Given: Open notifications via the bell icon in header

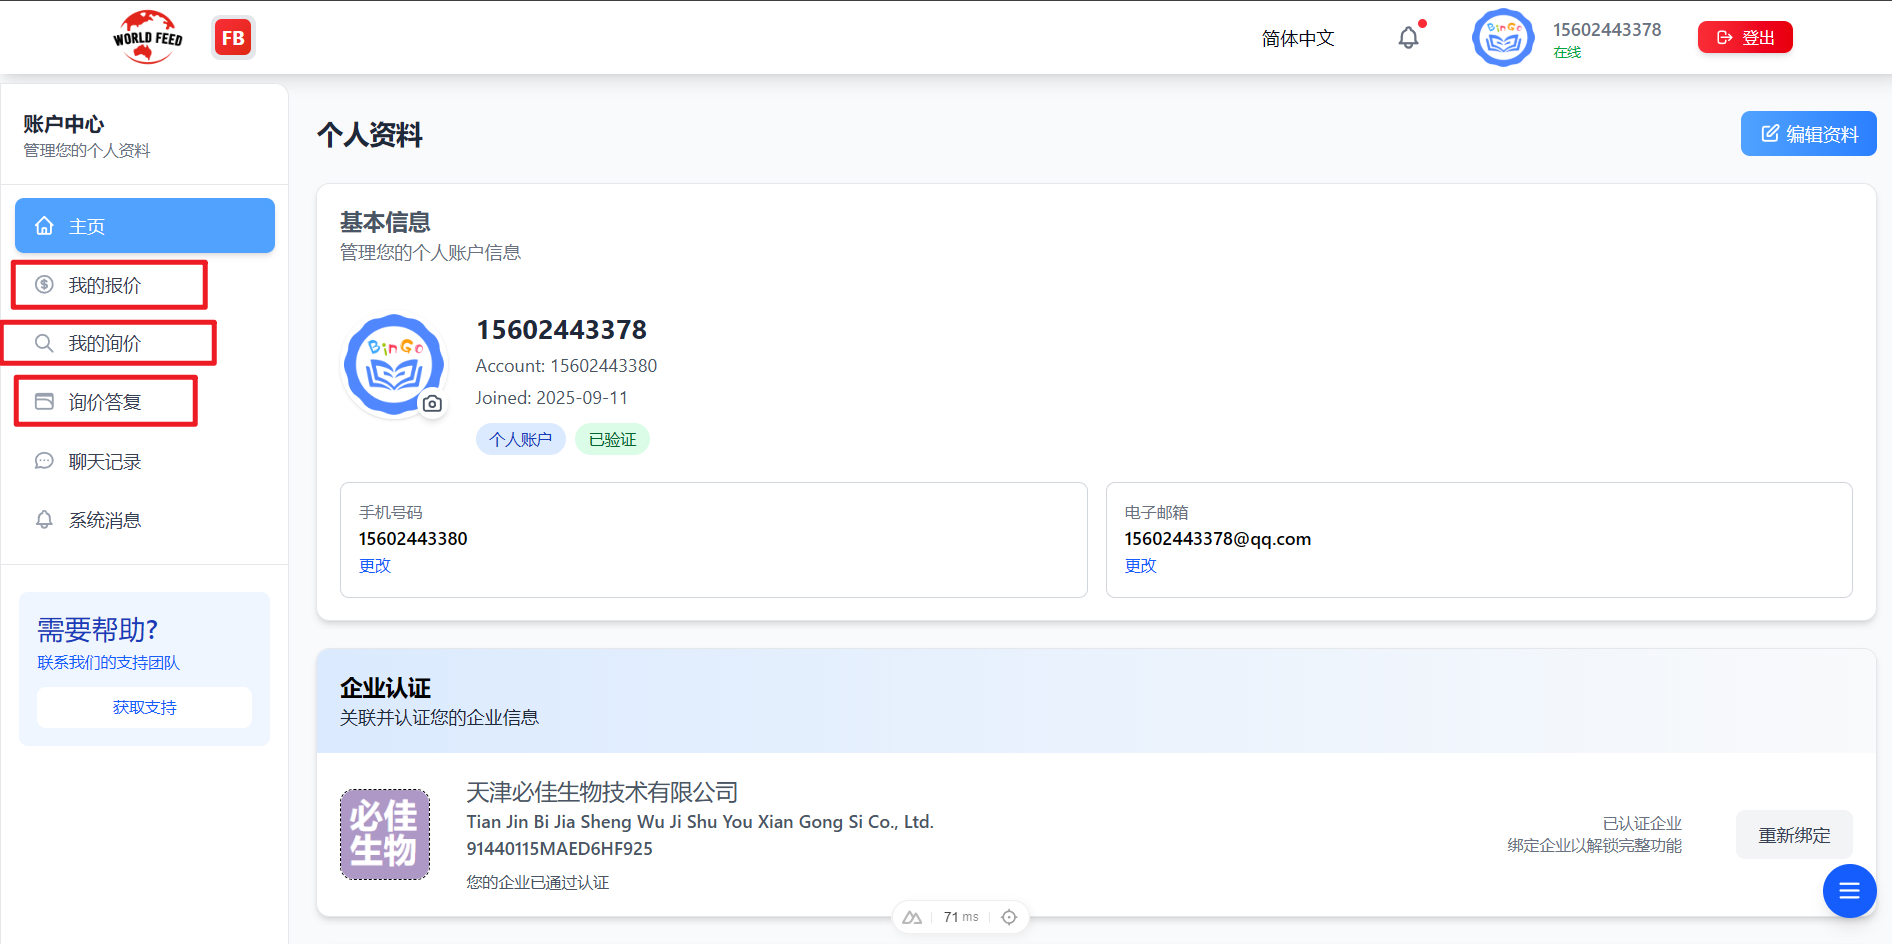Looking at the screenshot, I should tap(1410, 36).
